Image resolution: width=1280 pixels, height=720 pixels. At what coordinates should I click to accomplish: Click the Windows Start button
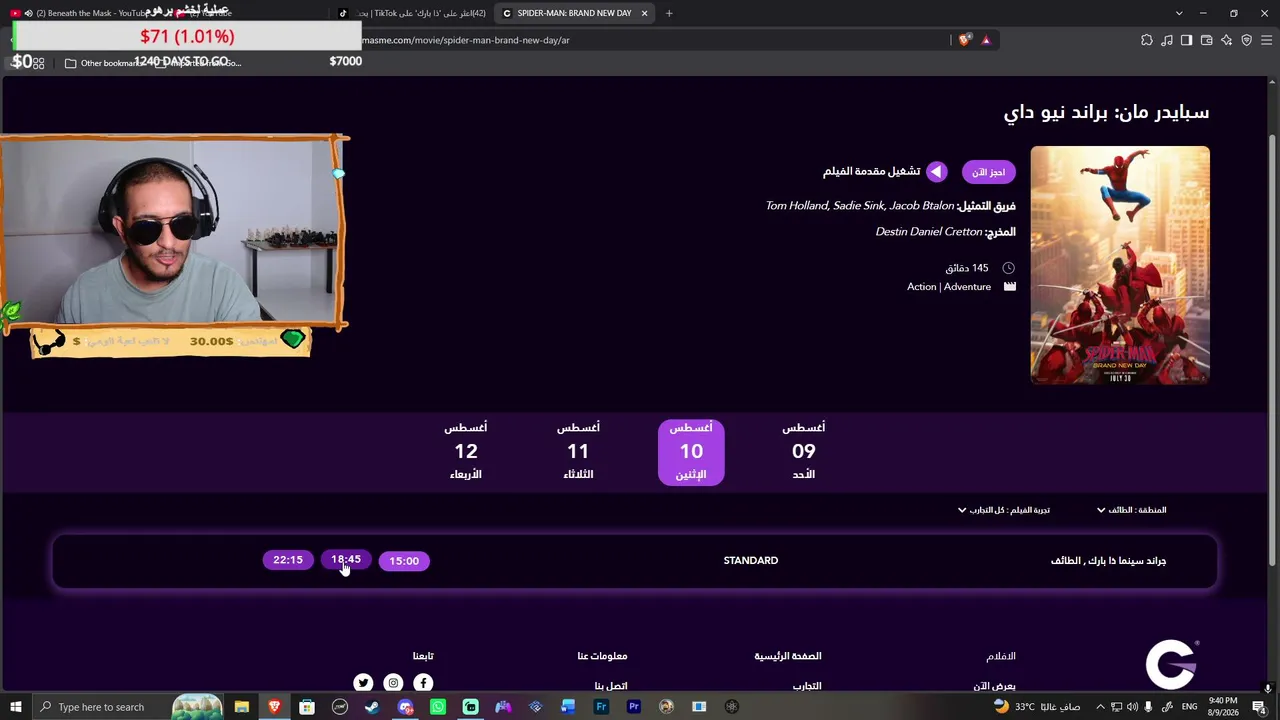(16, 707)
